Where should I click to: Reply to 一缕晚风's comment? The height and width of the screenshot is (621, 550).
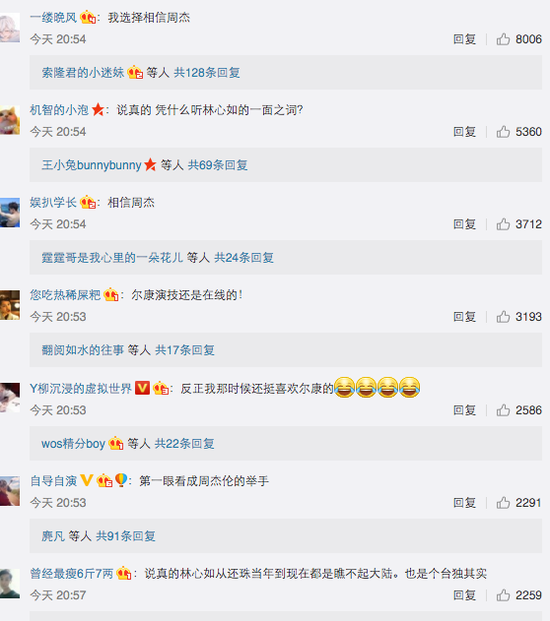pos(464,39)
